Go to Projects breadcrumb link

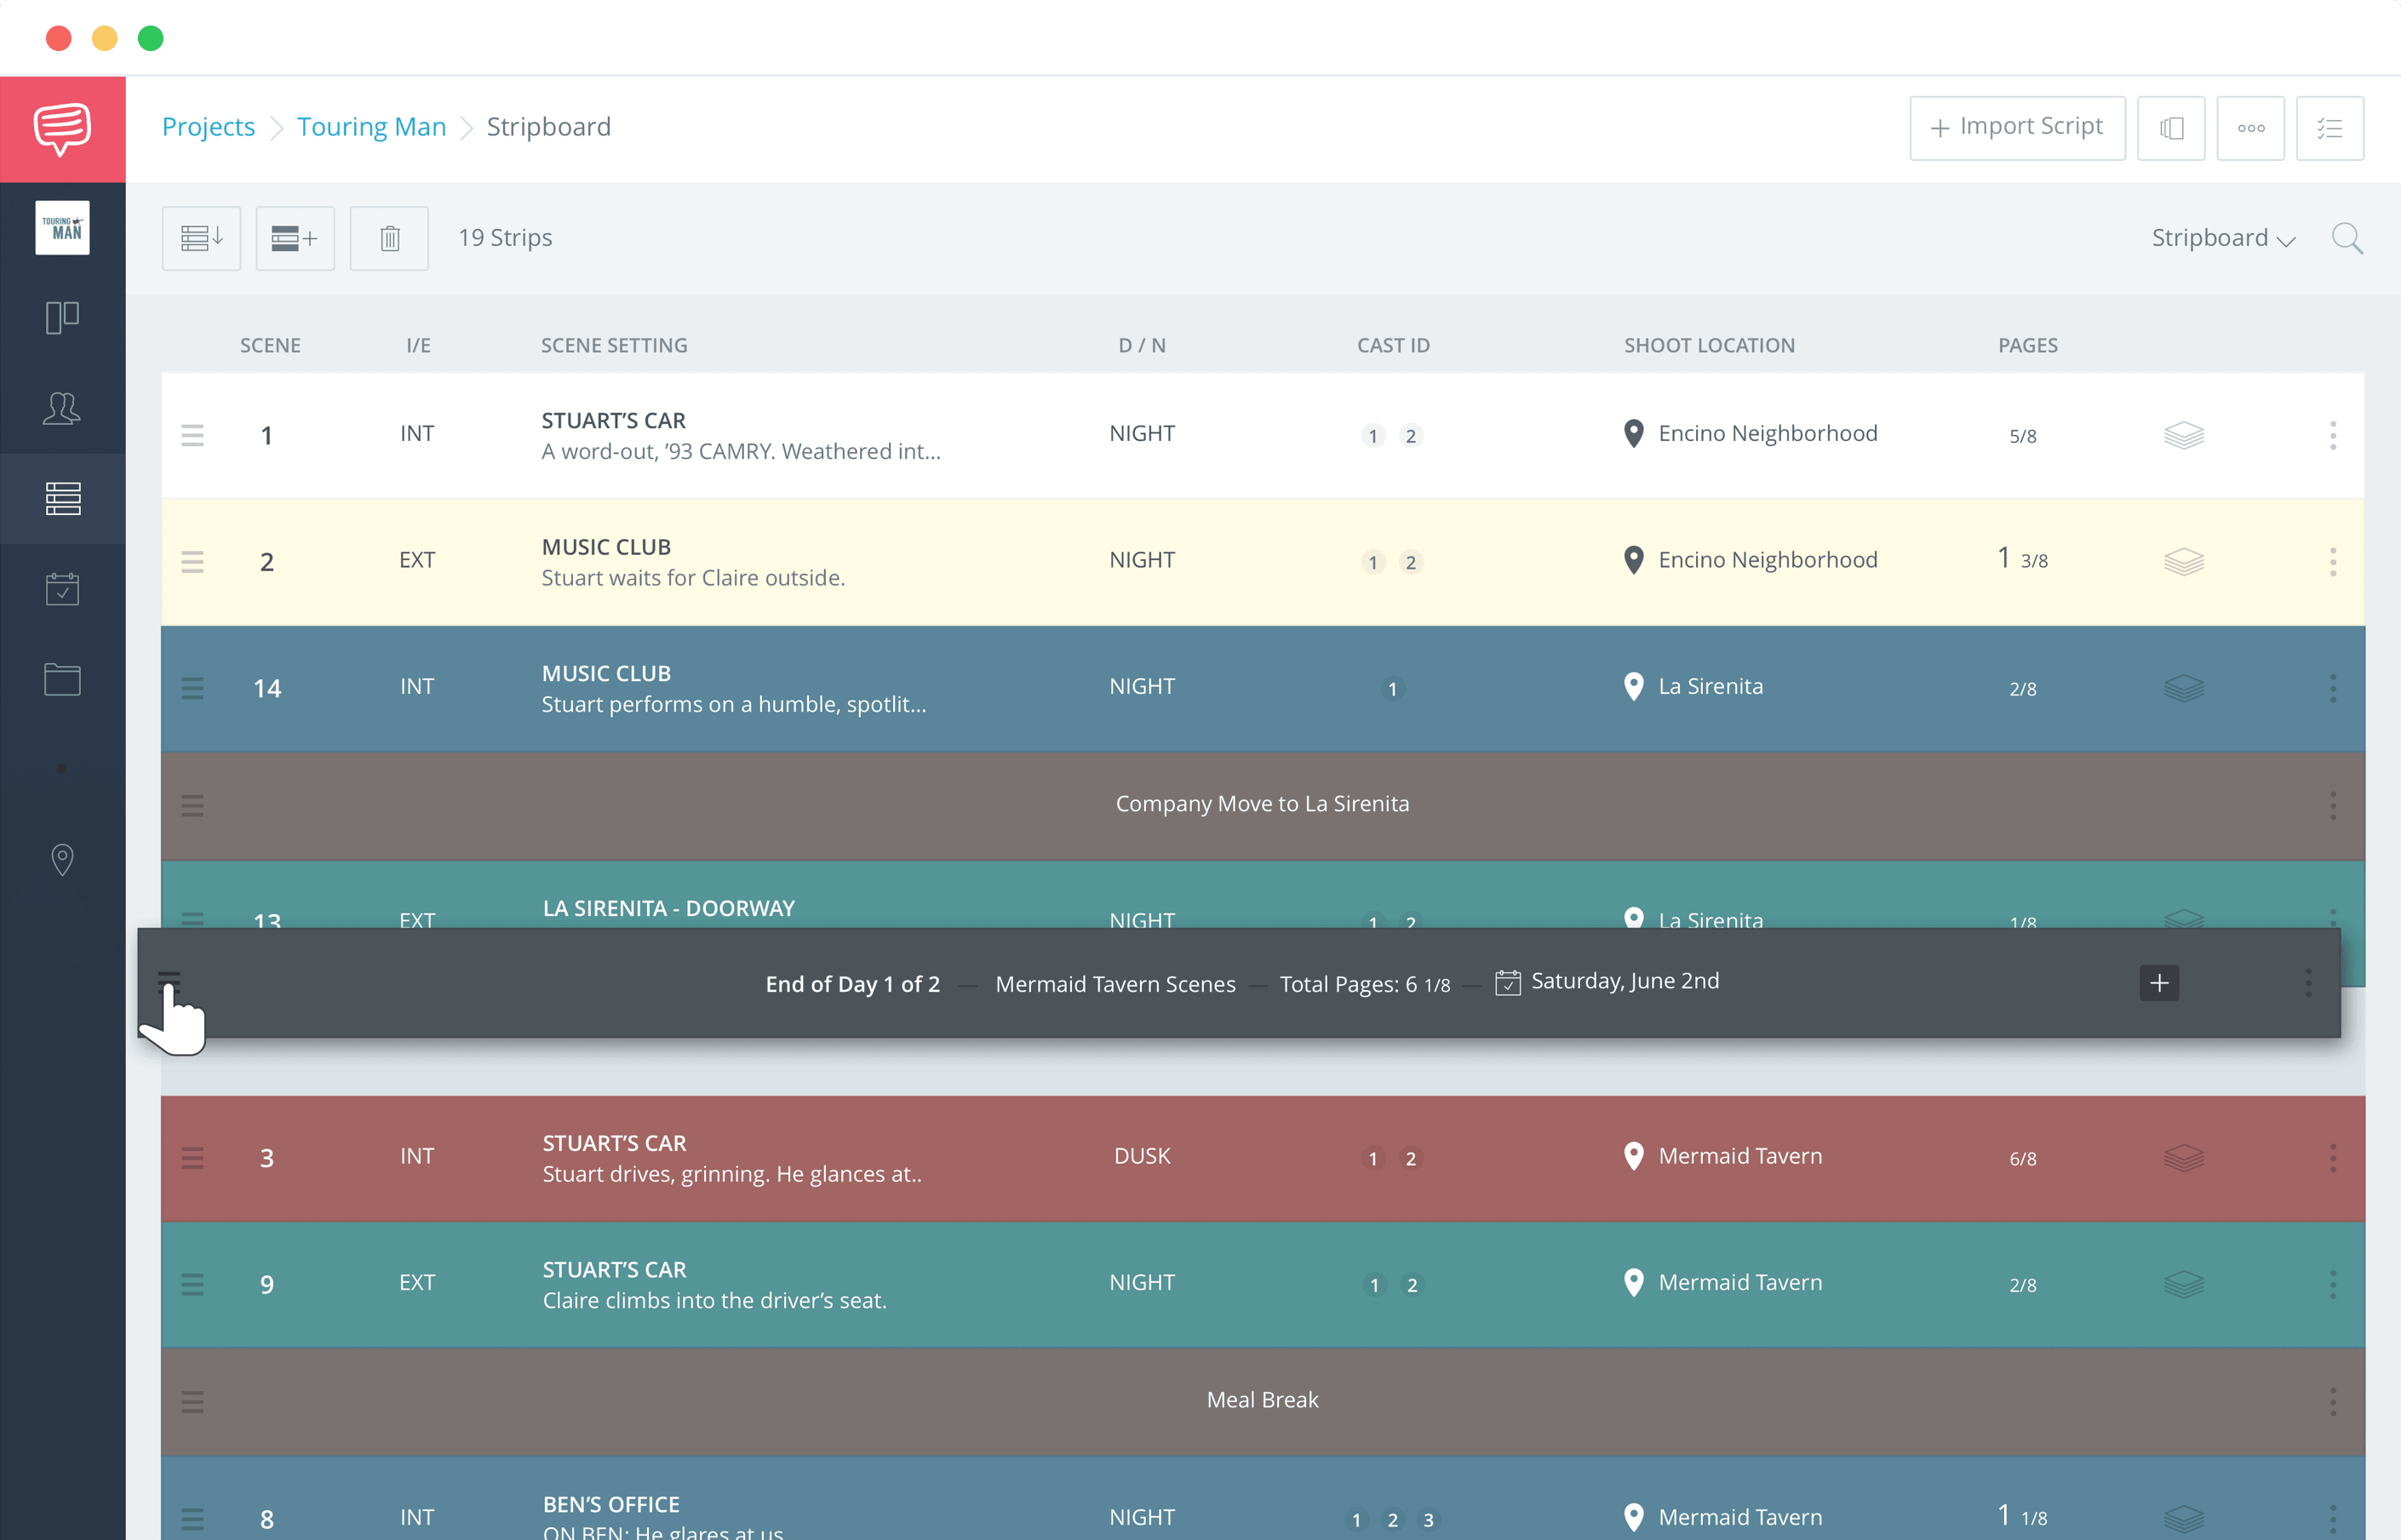(208, 127)
